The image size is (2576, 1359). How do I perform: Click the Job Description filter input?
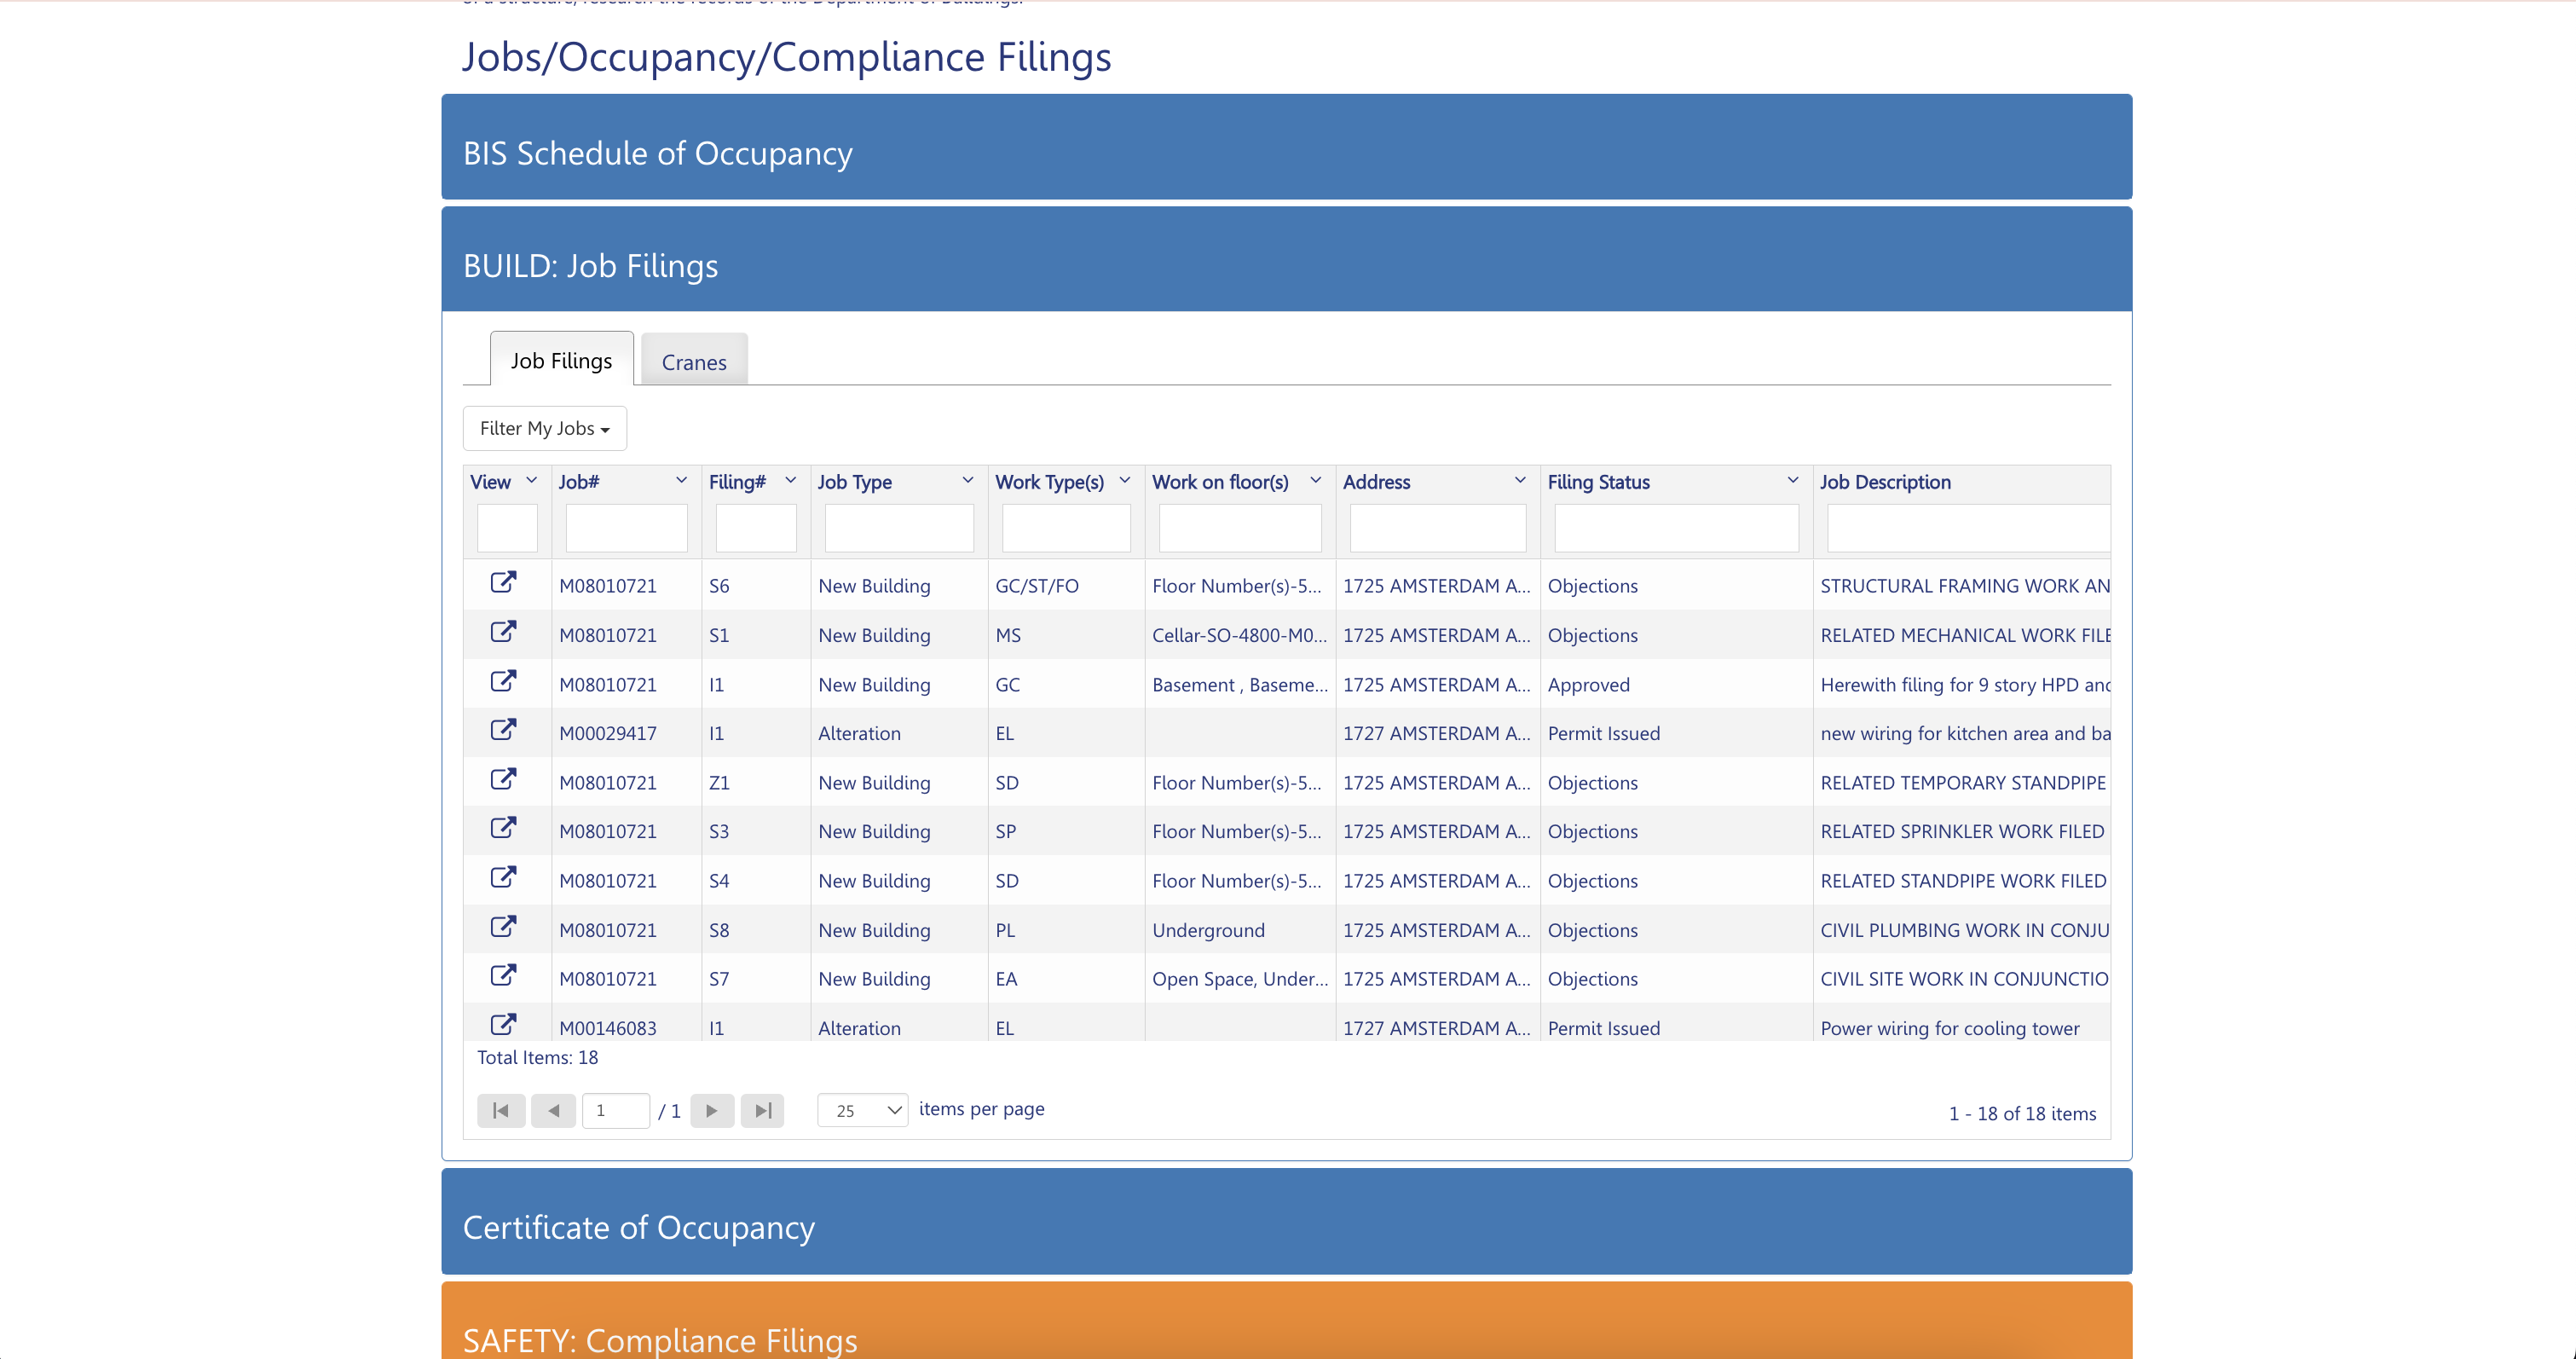(x=1969, y=528)
